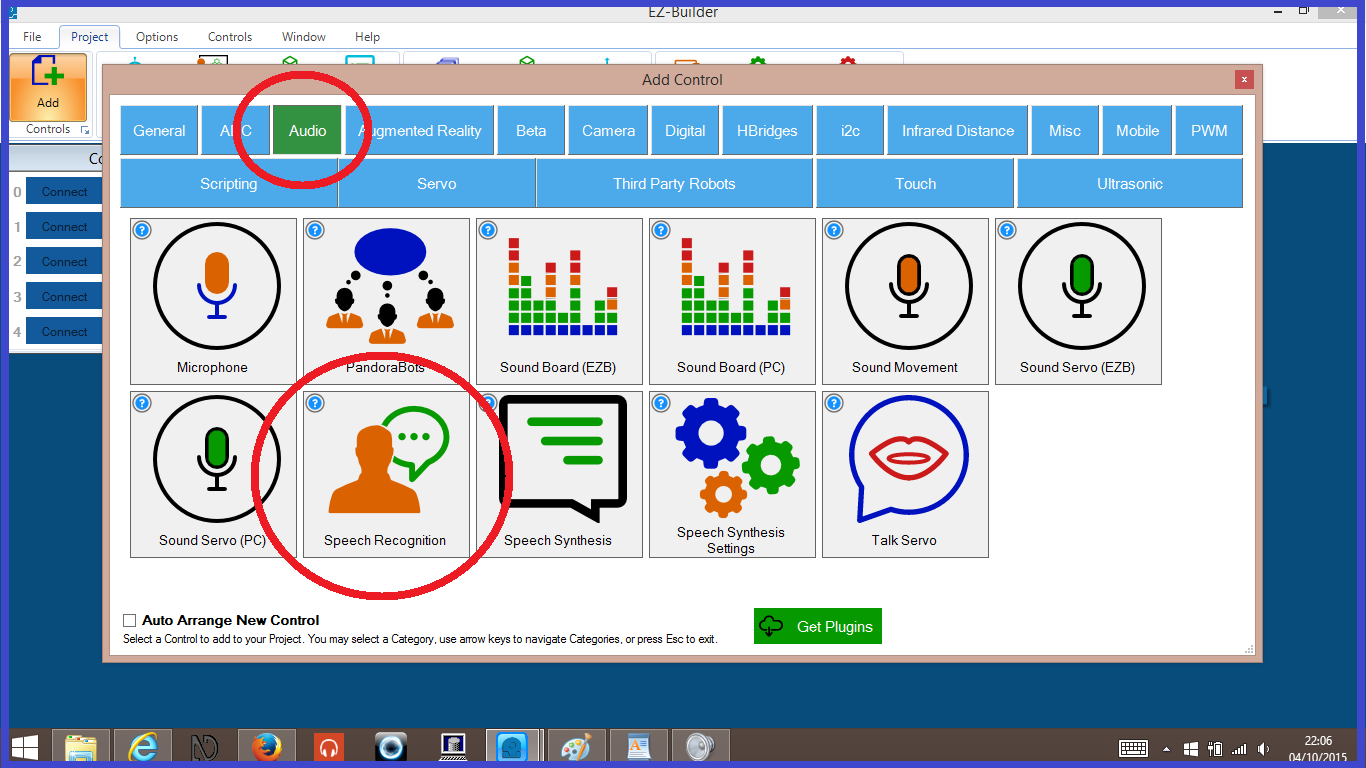Add the Sound Servo (EZB) control
1366x768 pixels.
(x=1078, y=301)
